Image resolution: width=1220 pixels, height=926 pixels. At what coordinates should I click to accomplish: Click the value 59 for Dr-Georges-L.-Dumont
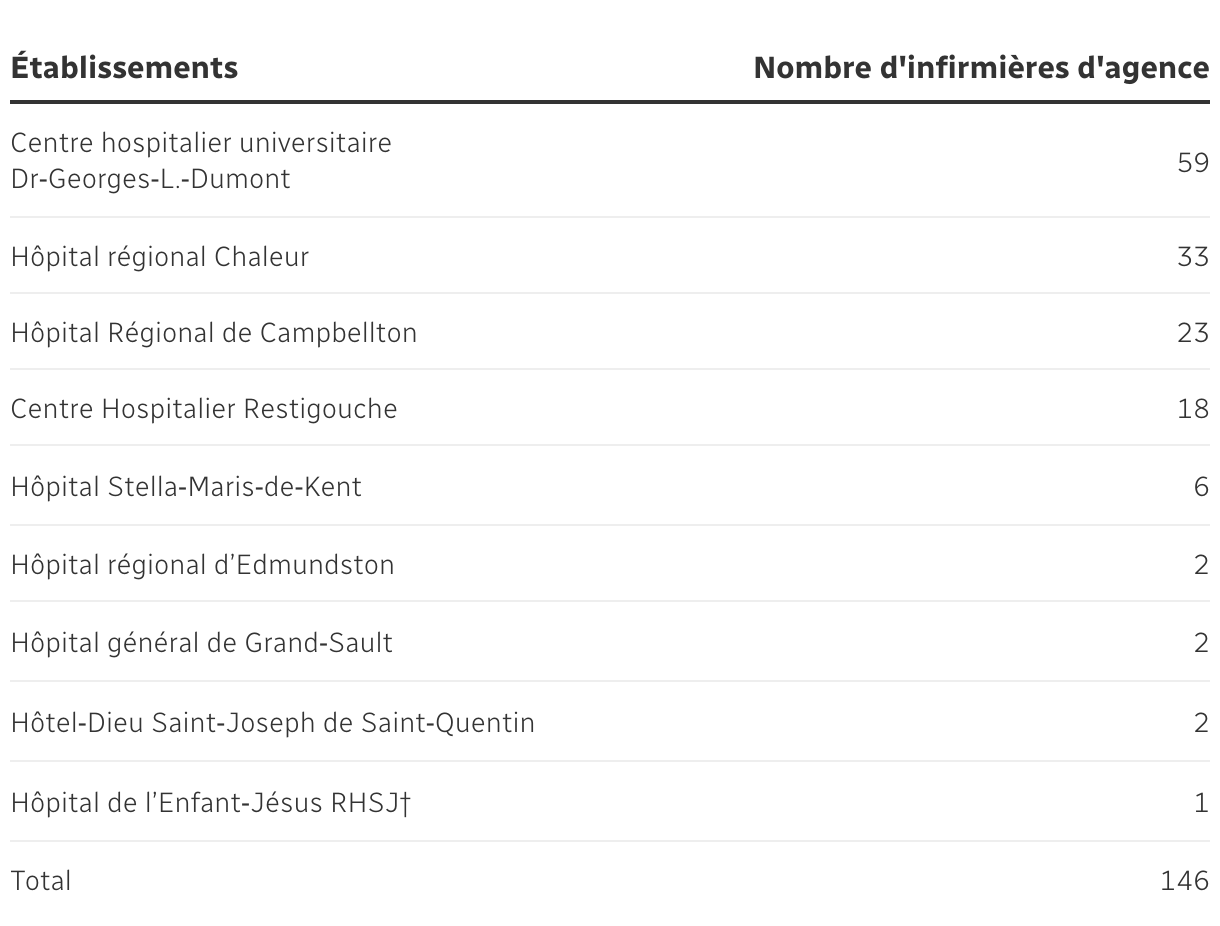pos(1193,162)
